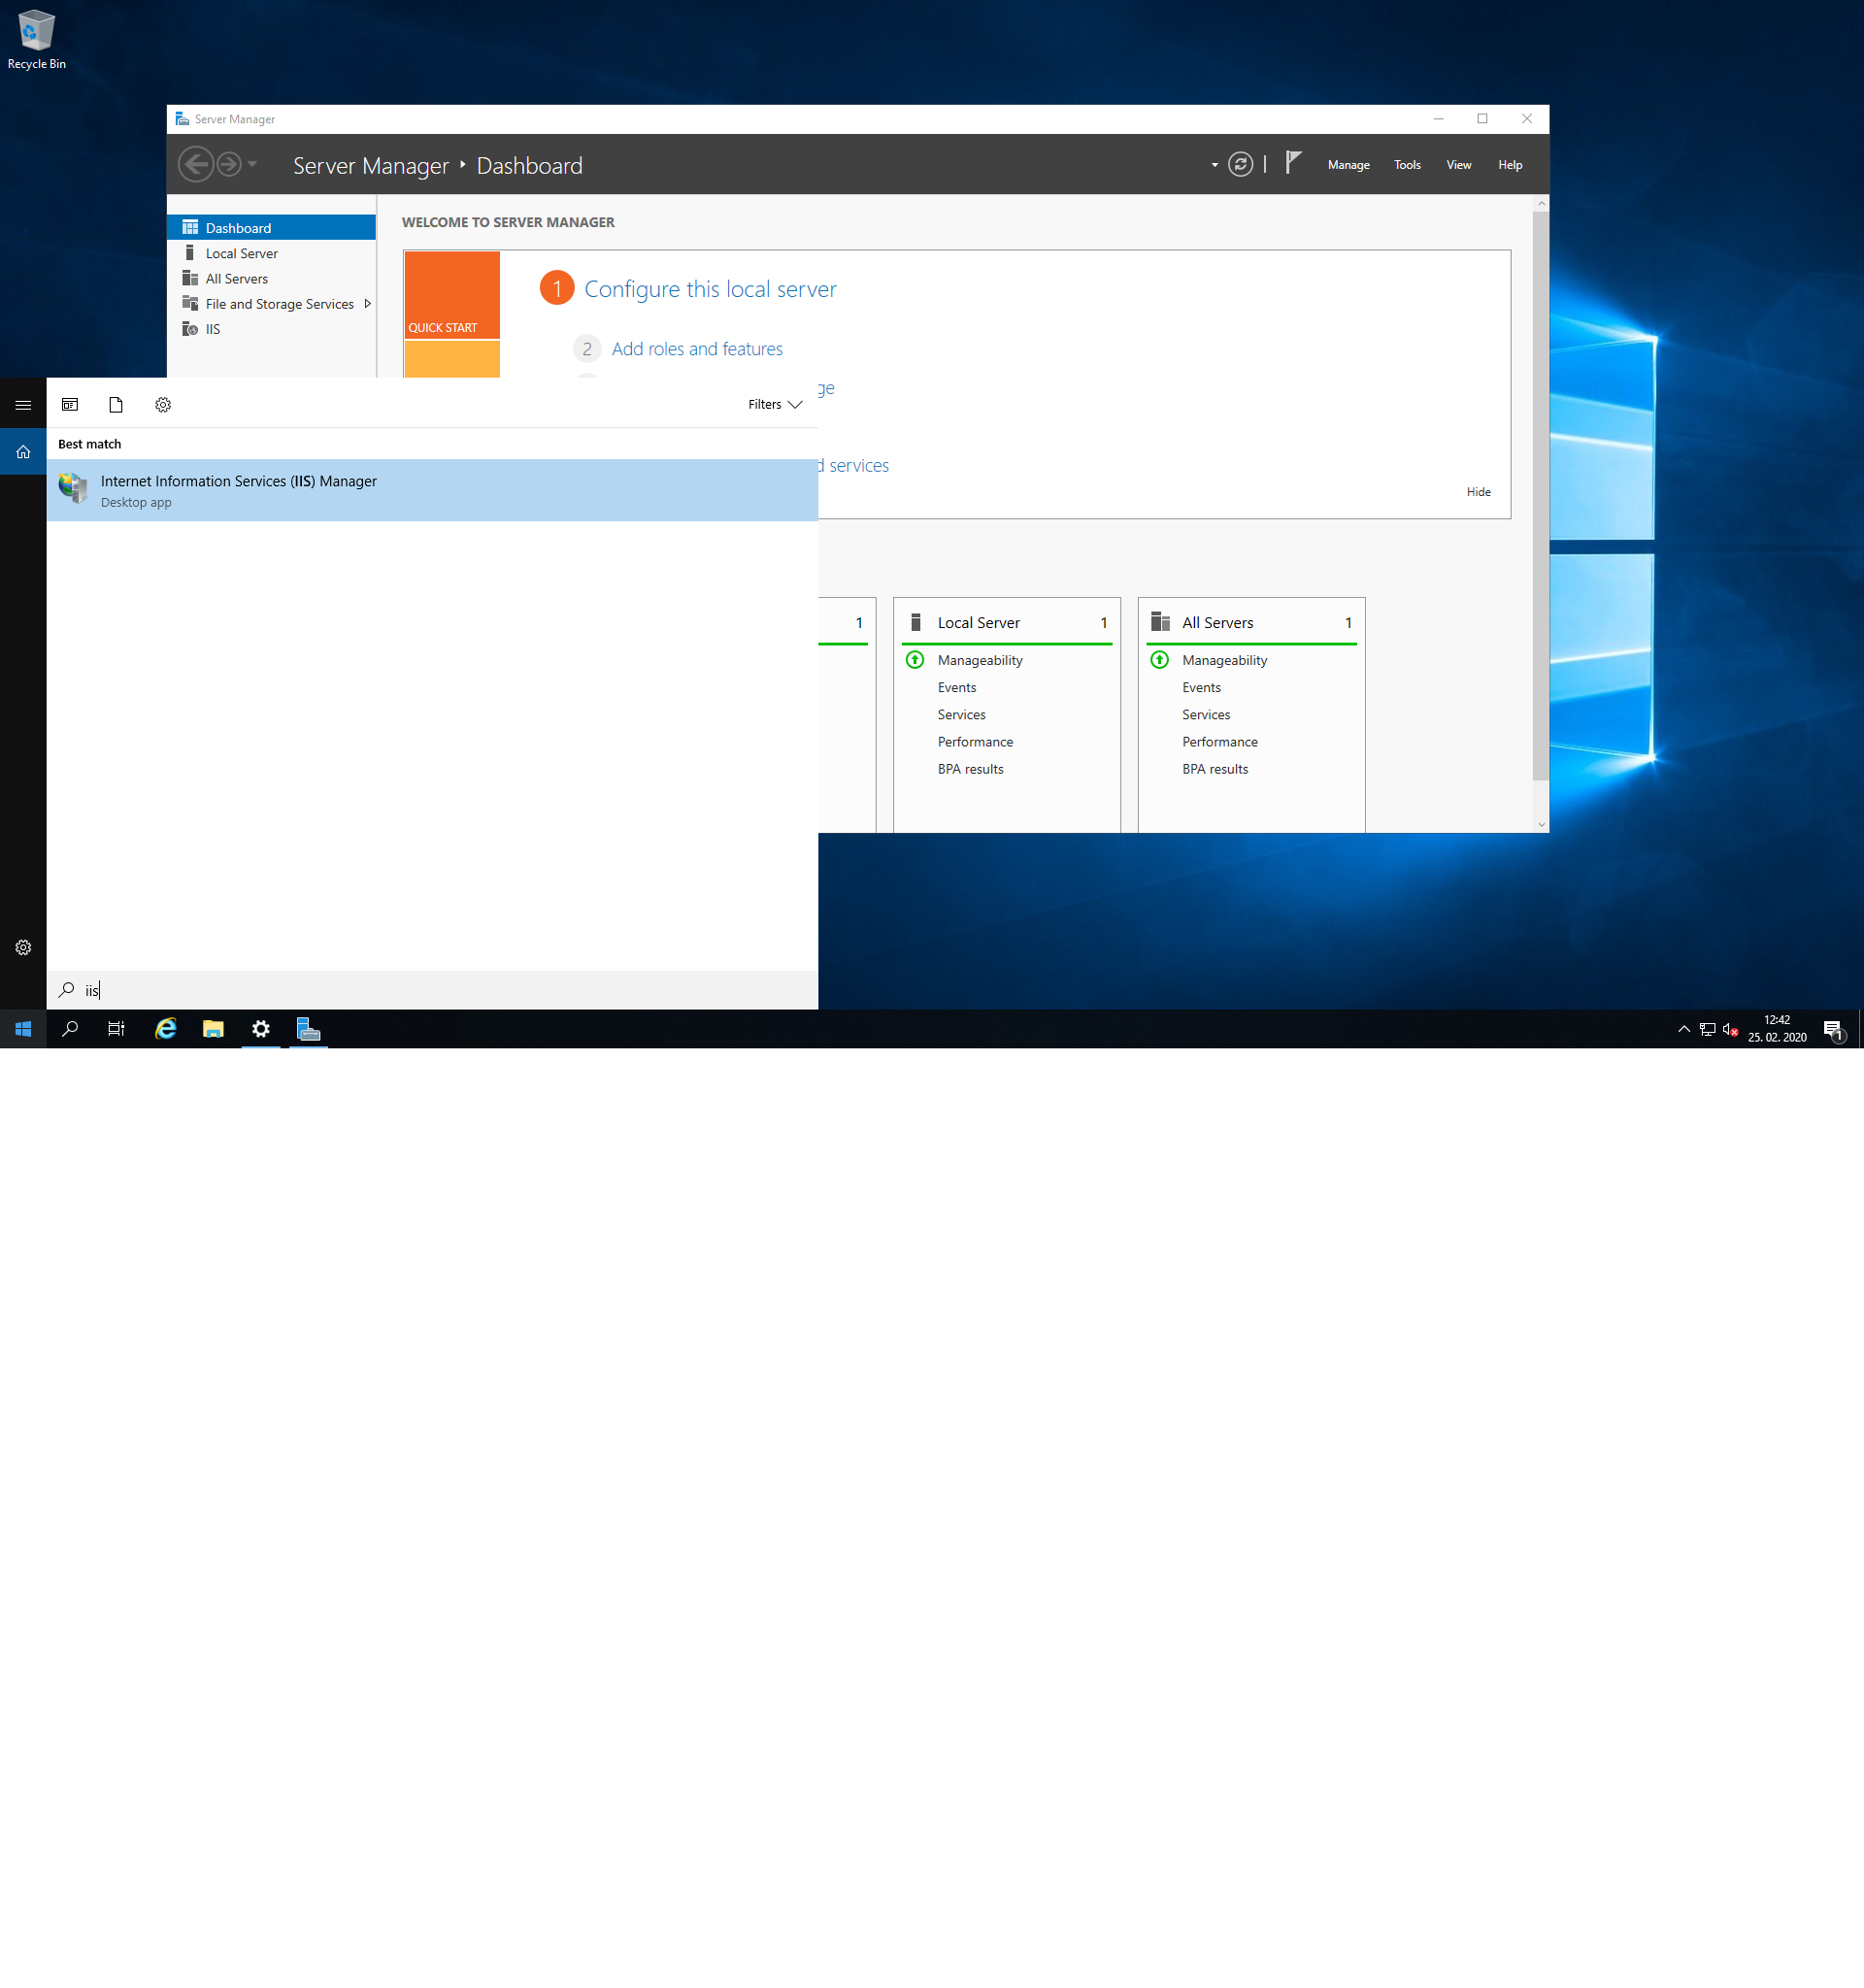Filter search results by Apps

[70, 404]
